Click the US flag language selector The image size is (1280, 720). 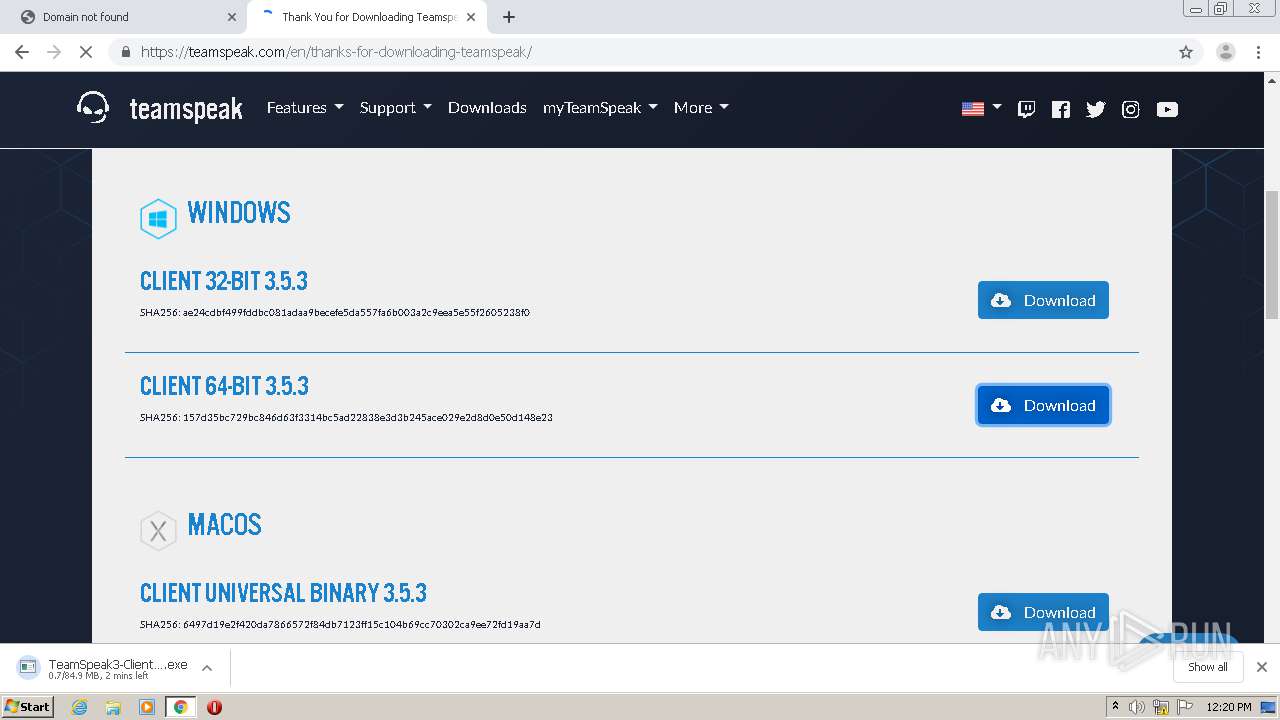click(981, 108)
